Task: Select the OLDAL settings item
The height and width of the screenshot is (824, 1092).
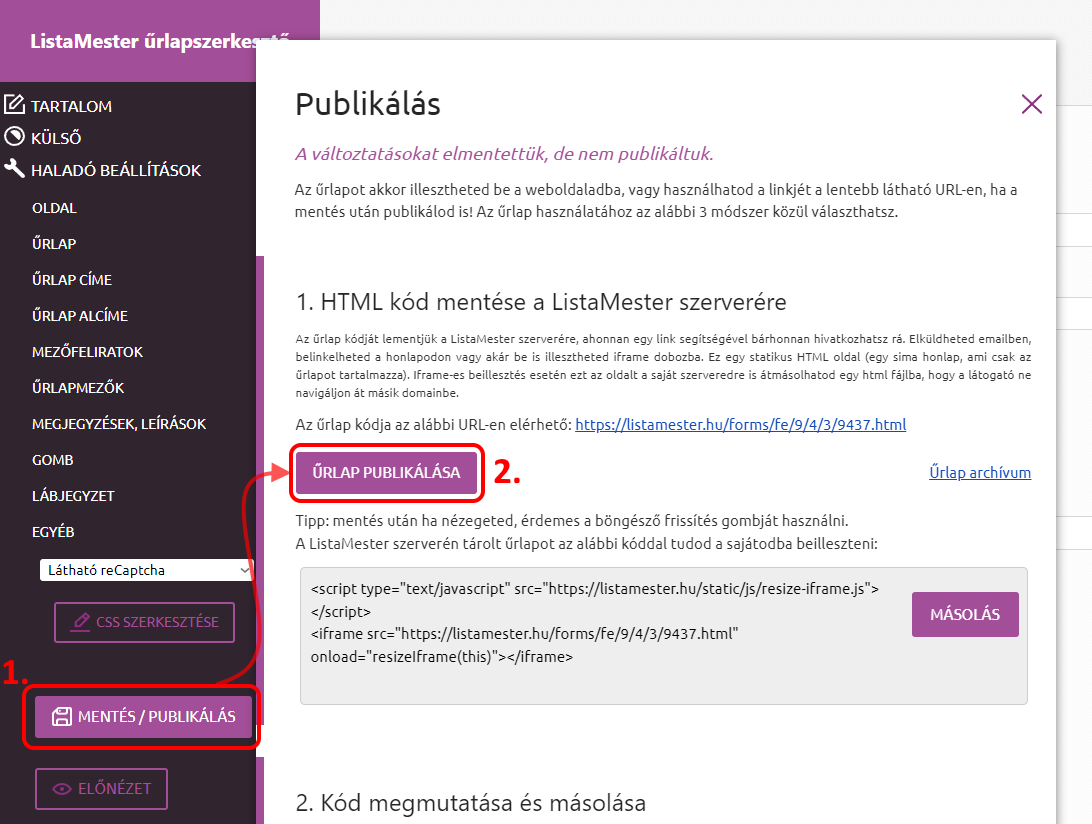Action: 54,208
